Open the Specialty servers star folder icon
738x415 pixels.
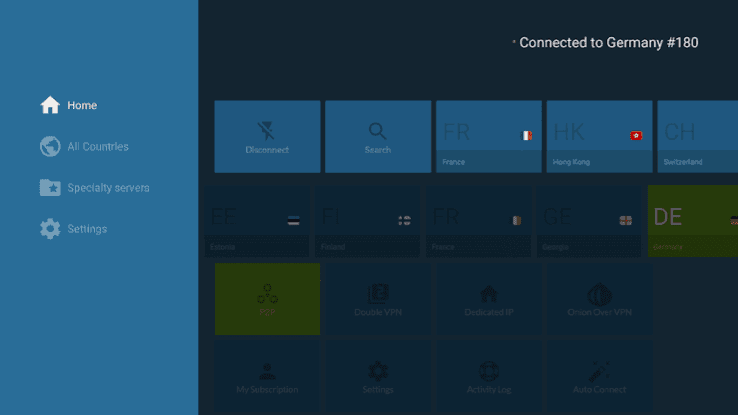pos(50,188)
